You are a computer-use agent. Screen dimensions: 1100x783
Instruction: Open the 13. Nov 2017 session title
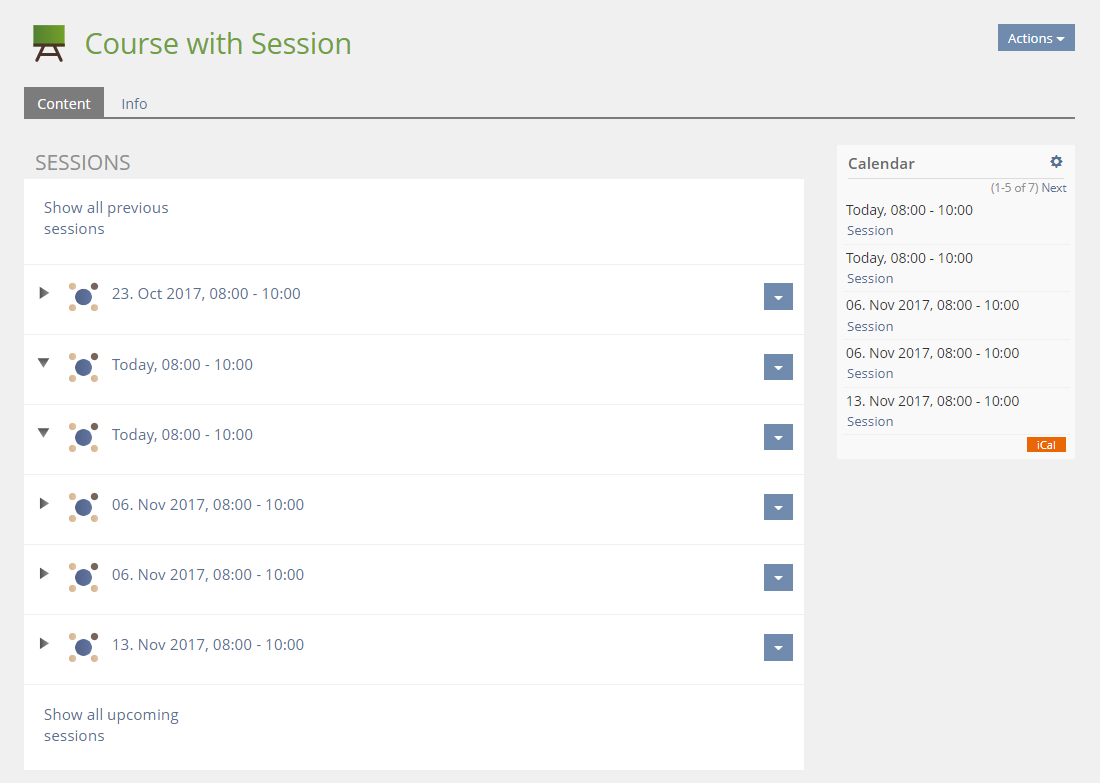click(208, 645)
